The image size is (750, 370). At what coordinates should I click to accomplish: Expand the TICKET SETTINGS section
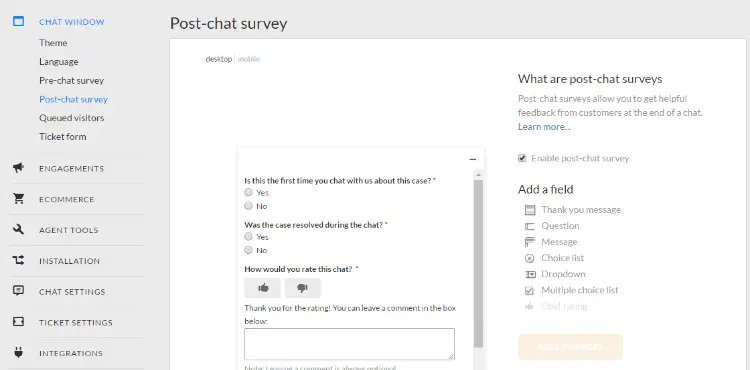tap(76, 323)
